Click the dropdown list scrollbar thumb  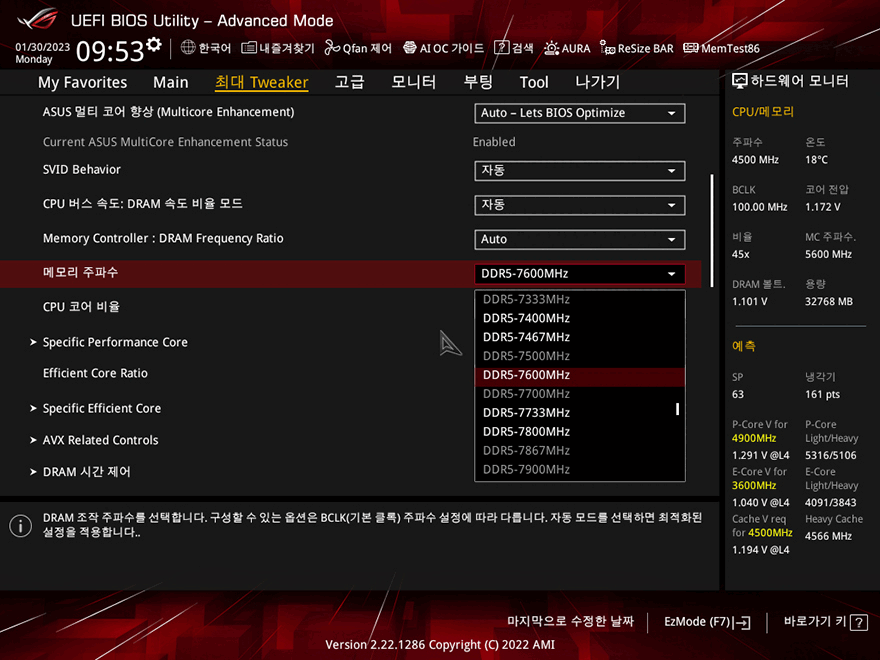point(677,409)
